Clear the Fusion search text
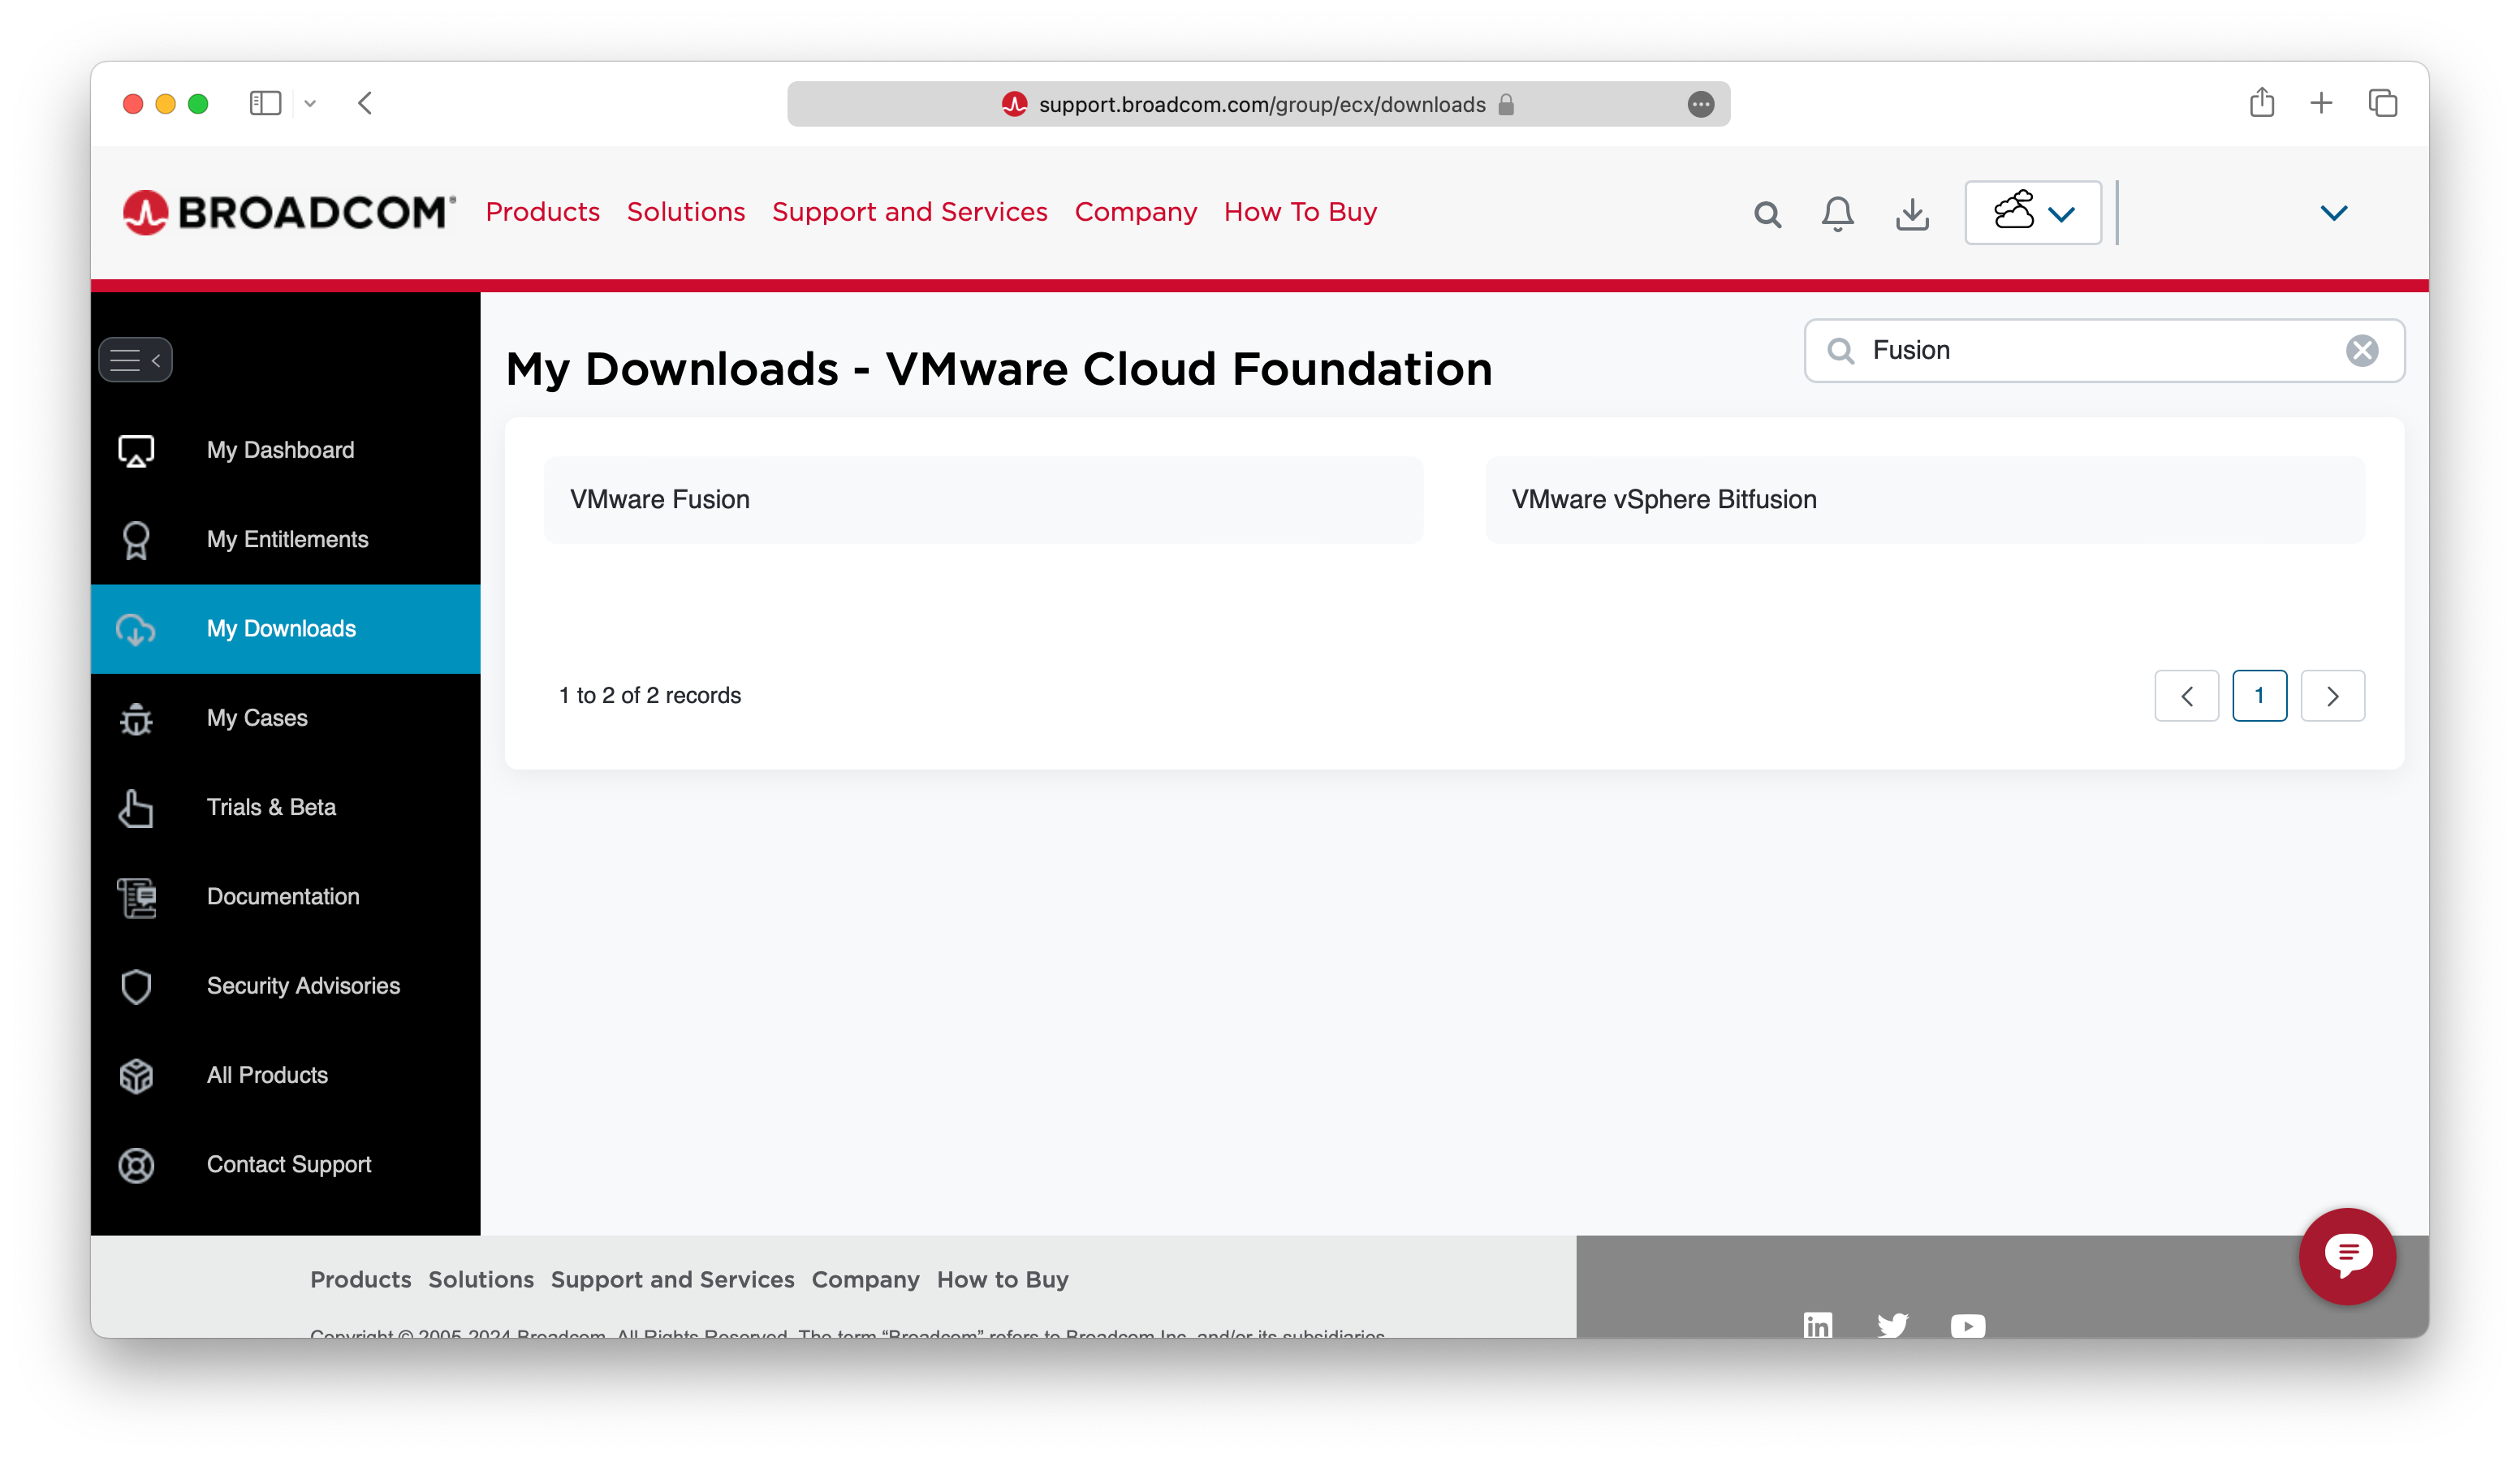The height and width of the screenshot is (1458, 2520). point(2361,350)
